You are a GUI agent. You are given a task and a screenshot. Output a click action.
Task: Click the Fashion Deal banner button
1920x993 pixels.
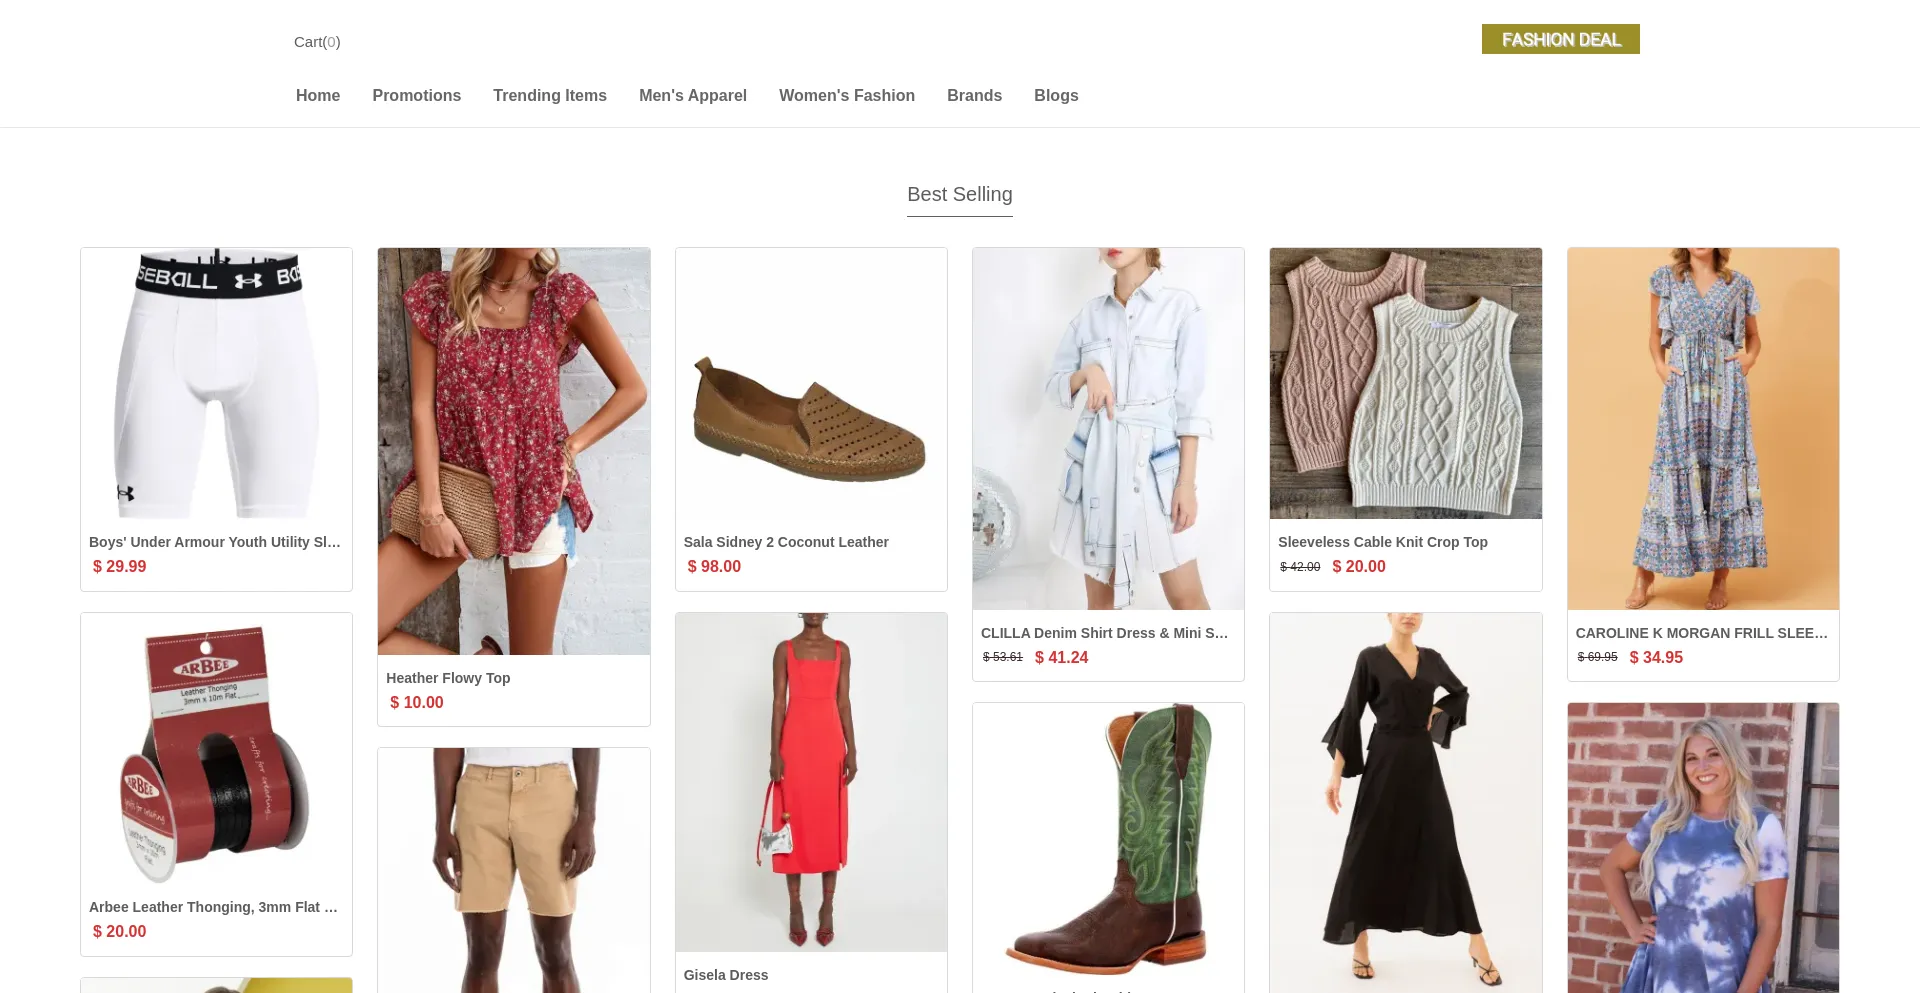tap(1560, 39)
